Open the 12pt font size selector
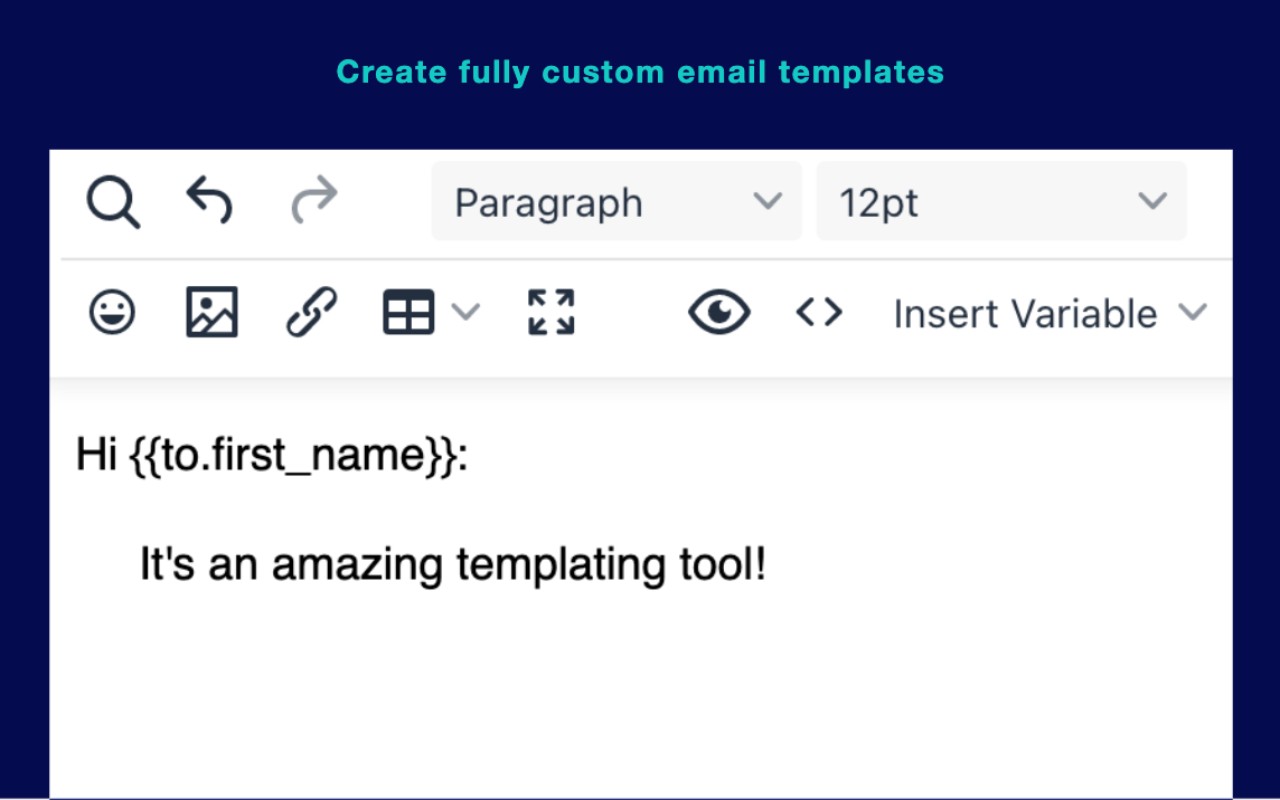Screen dimensions: 1280x800 pos(1000,201)
